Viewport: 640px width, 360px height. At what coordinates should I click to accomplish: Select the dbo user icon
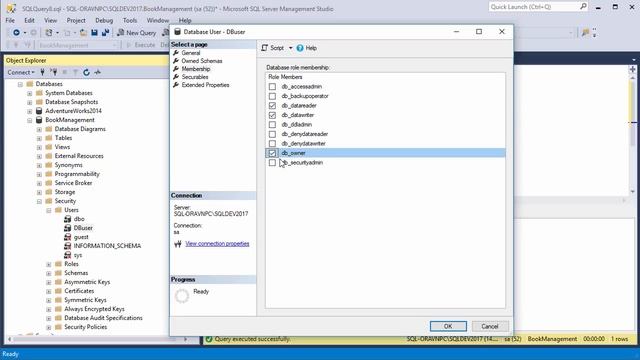click(x=68, y=219)
